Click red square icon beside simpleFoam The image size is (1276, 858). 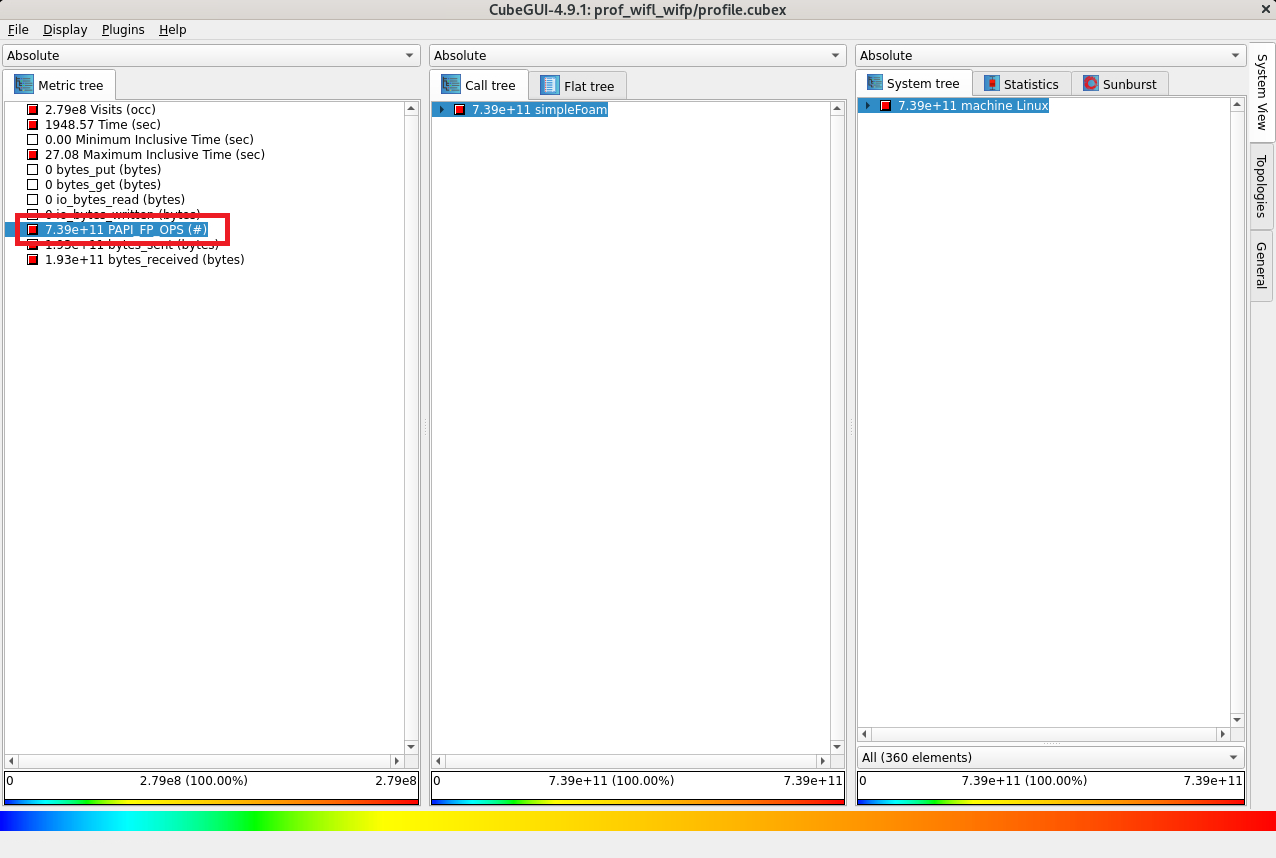pos(460,110)
